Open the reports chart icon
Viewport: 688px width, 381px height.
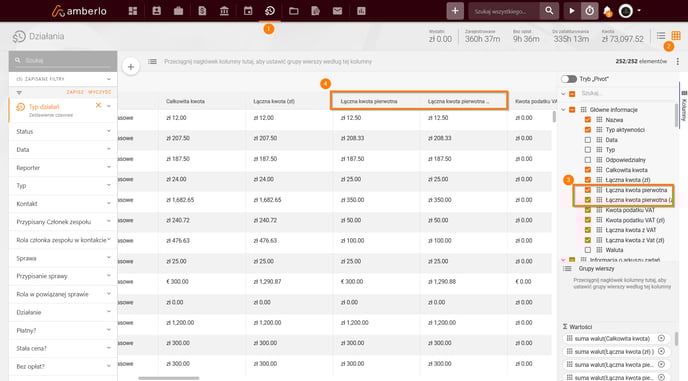pos(361,11)
